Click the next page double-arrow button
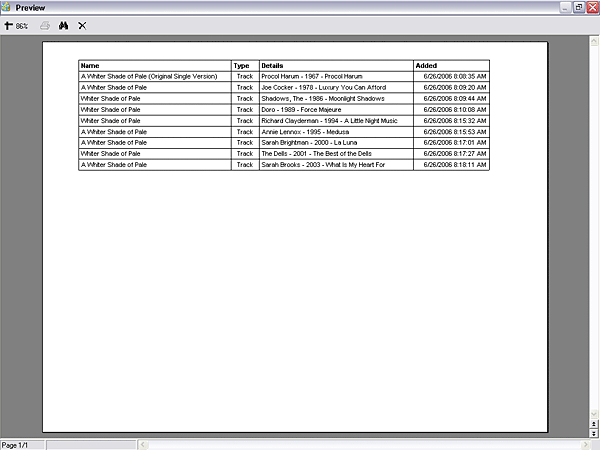Image resolution: width=600 pixels, height=450 pixels. click(594, 434)
